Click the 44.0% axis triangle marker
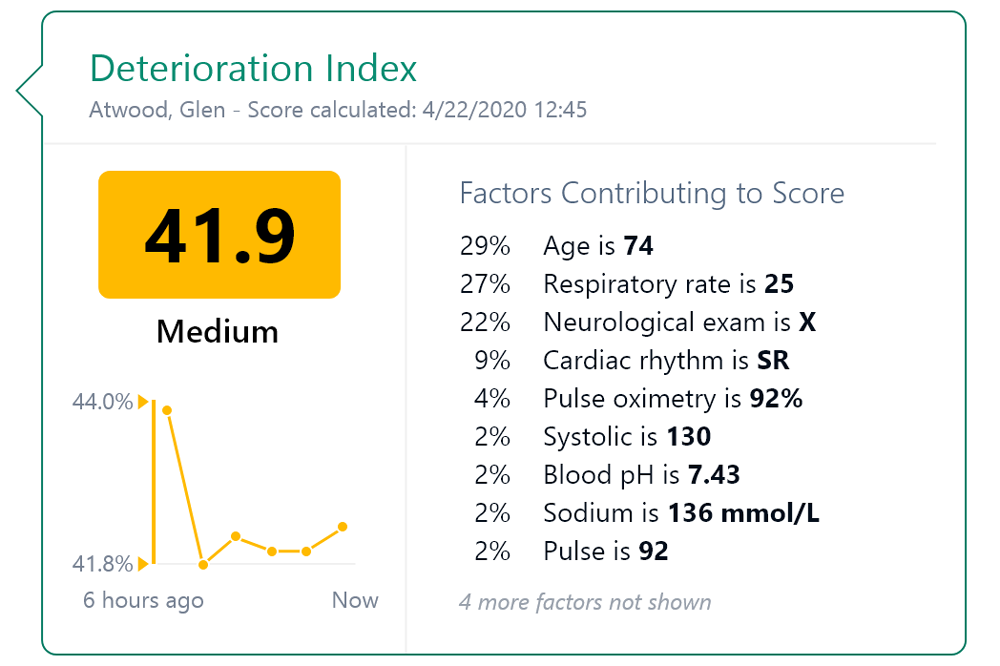Screen dimensions: 1000x666 143,402
